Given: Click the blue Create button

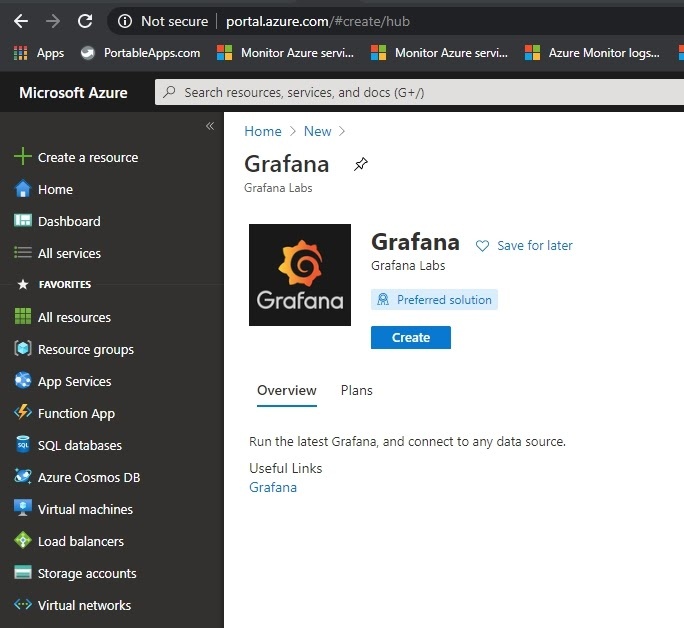Looking at the screenshot, I should coord(410,337).
